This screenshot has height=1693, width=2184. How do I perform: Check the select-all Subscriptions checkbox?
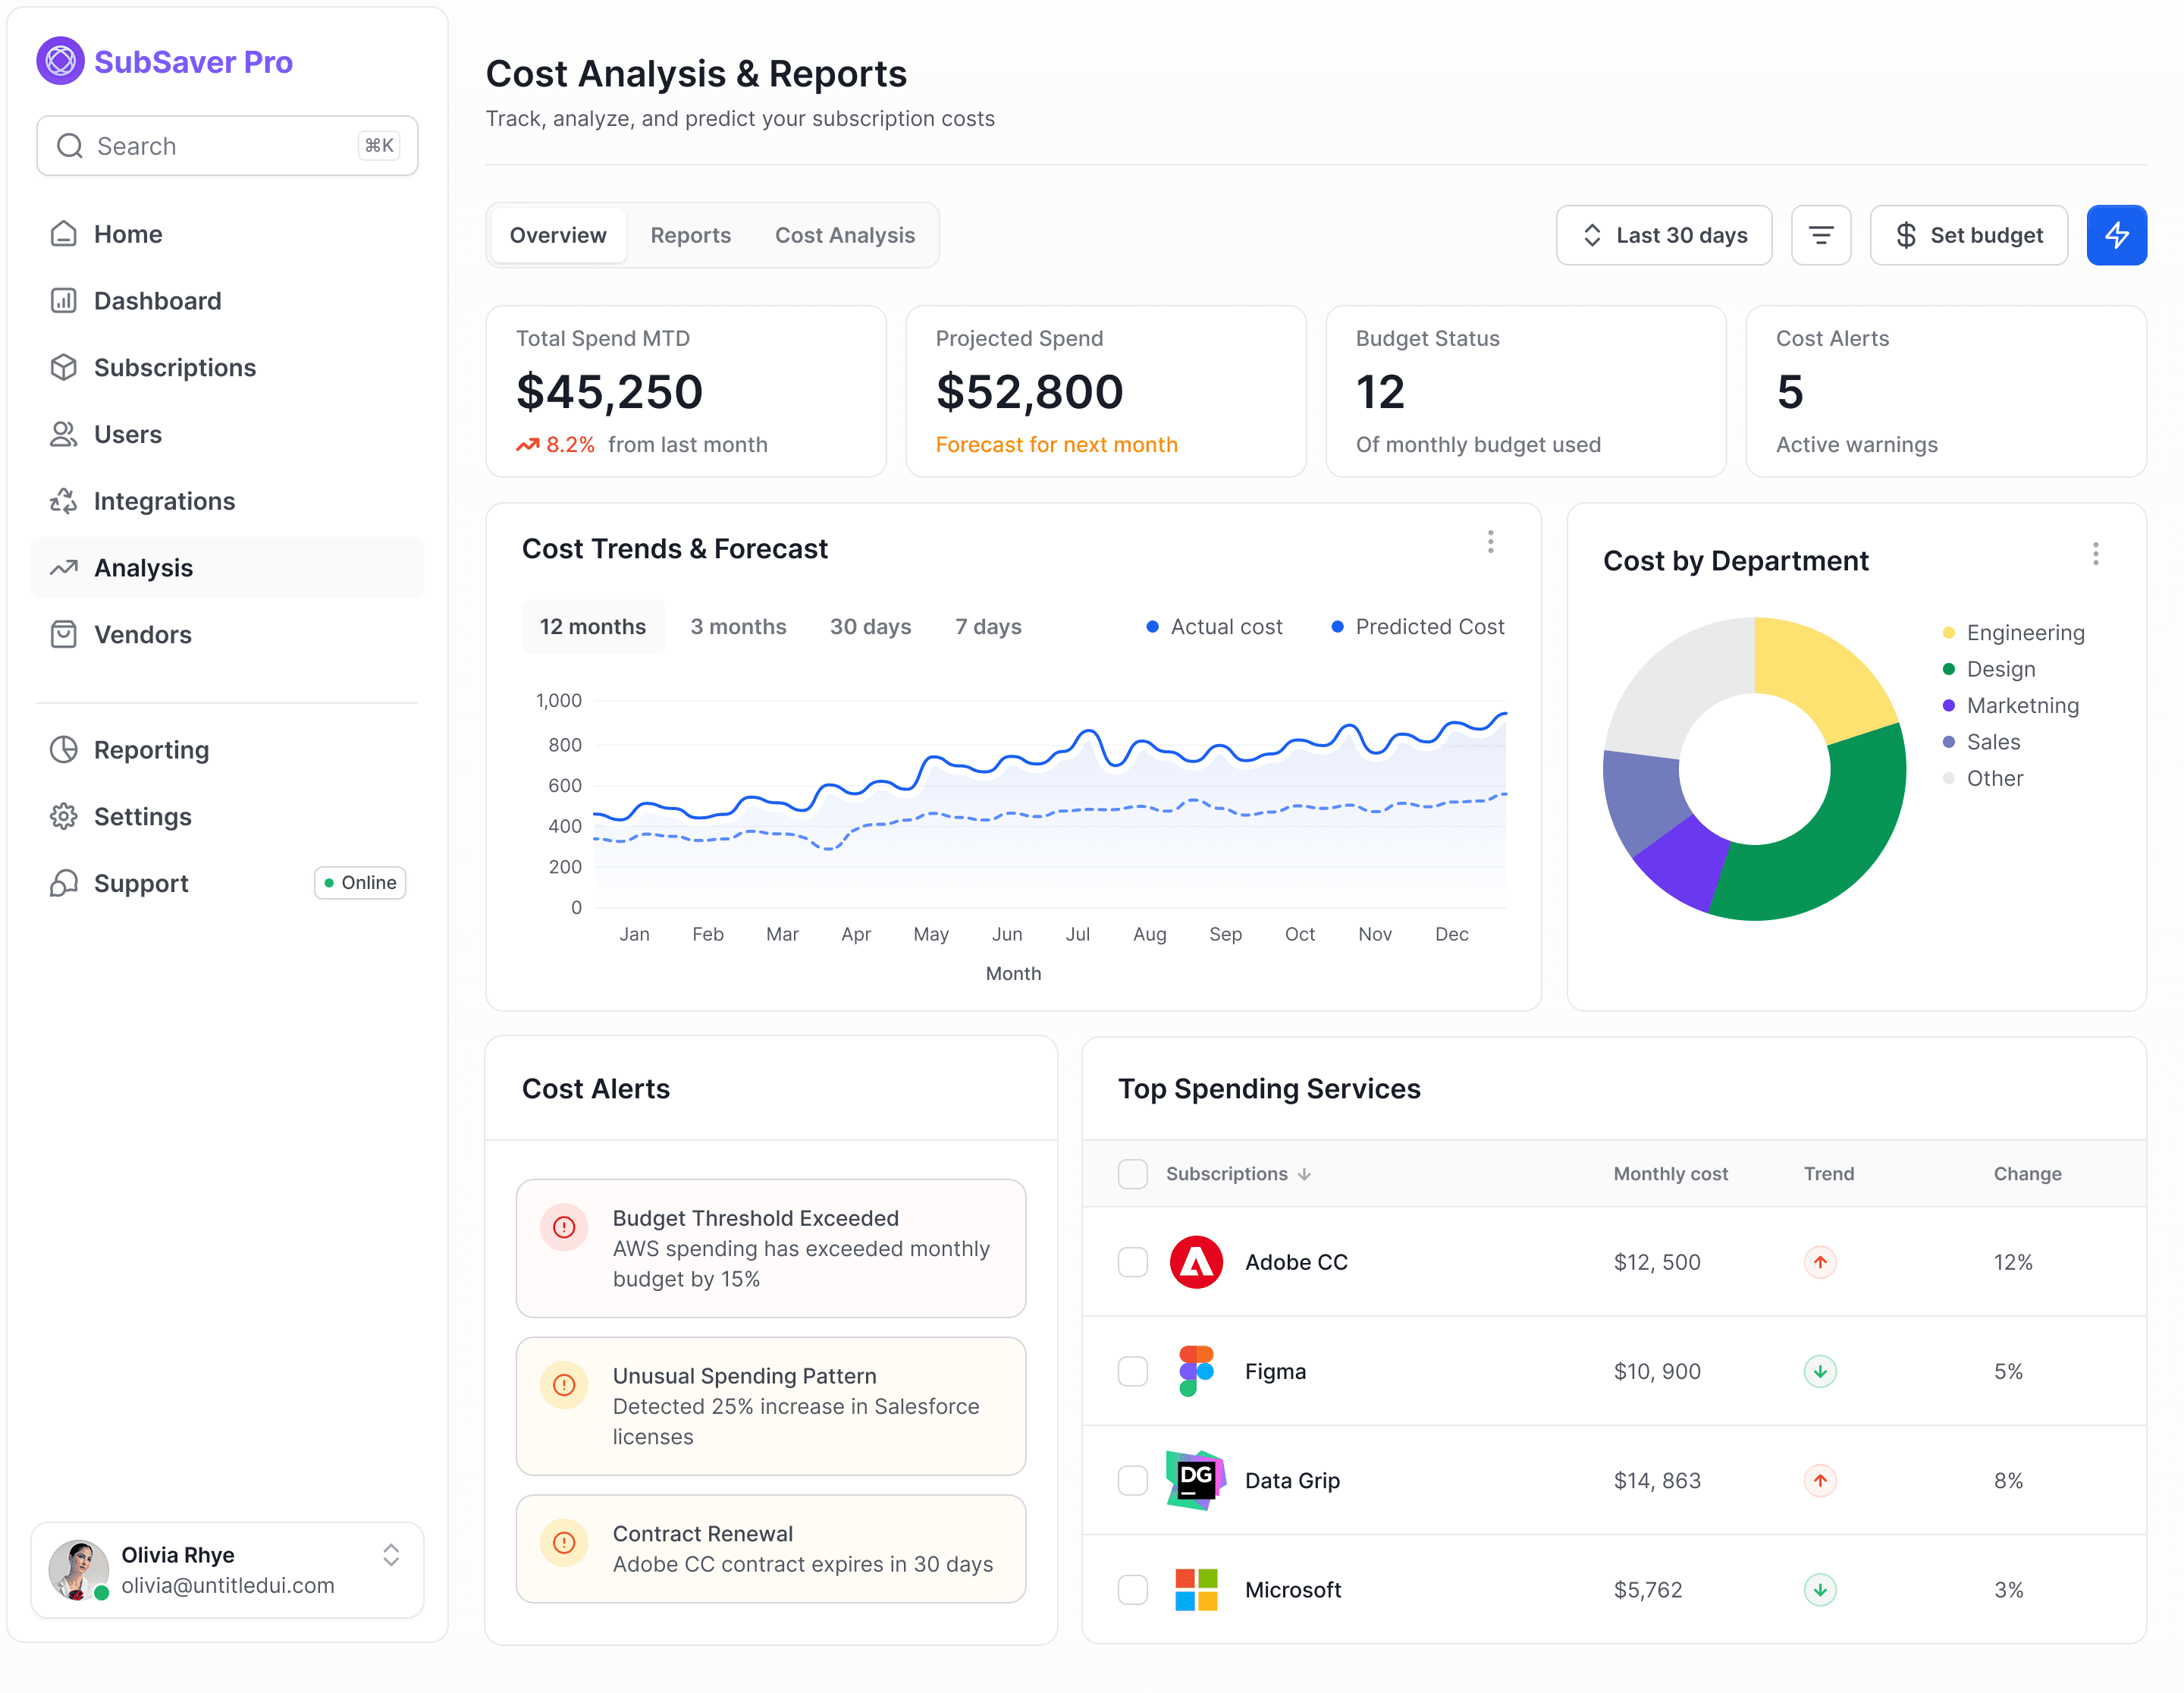point(1133,1173)
